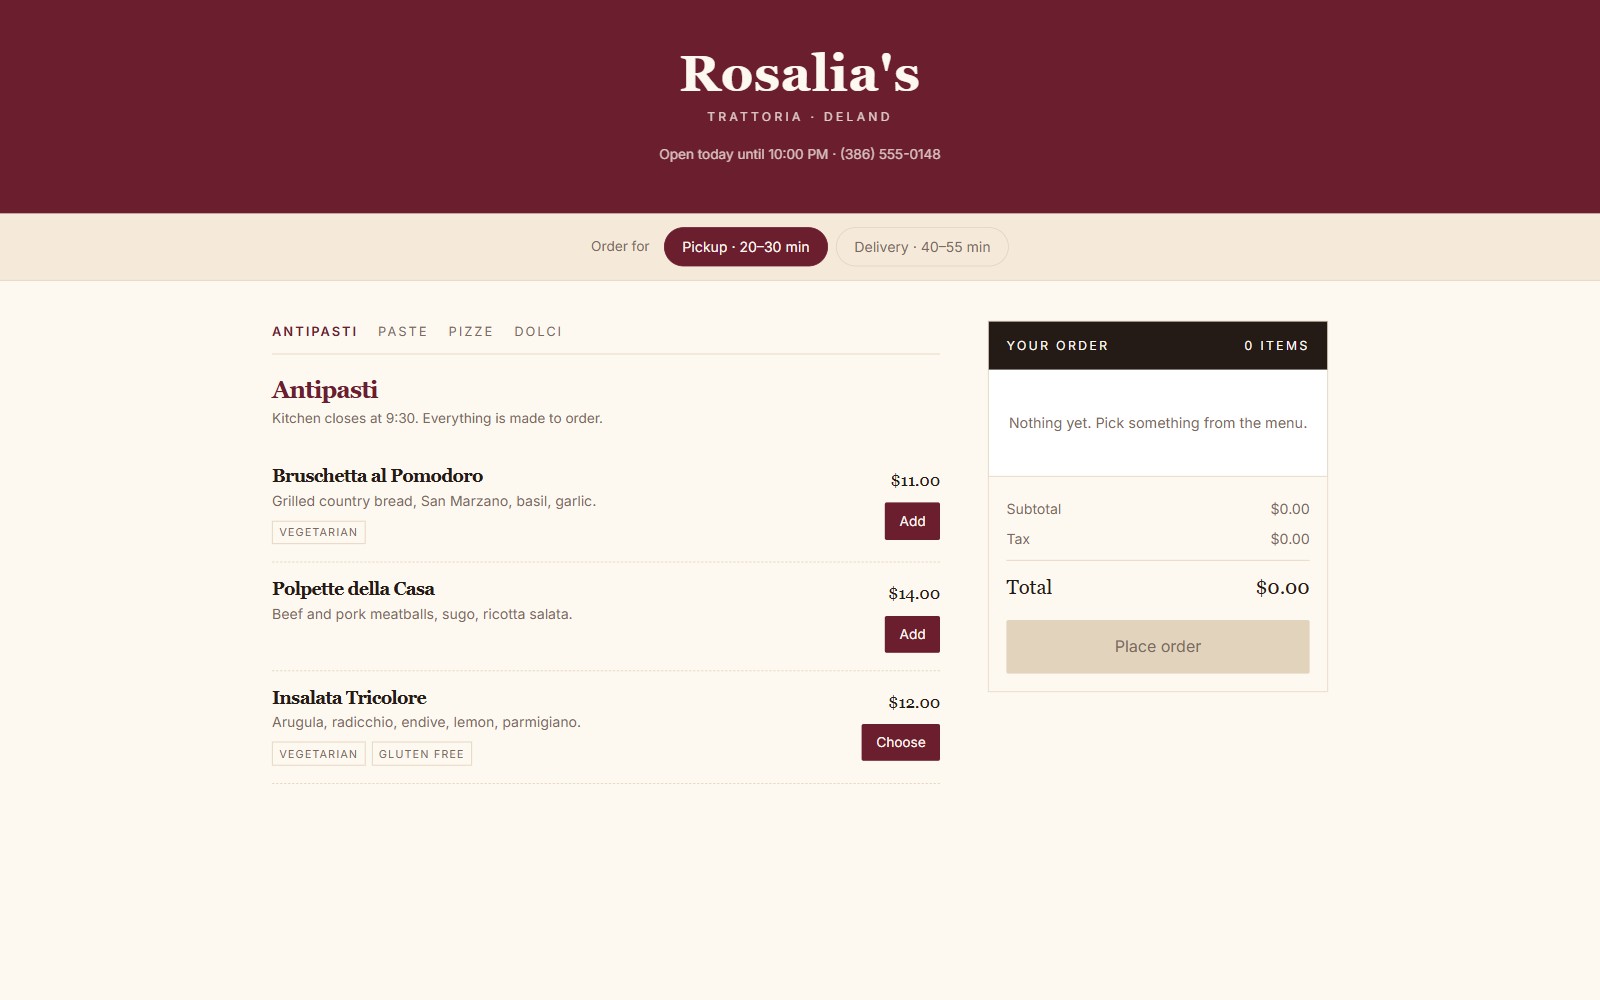Go to the Pizze tab
Image resolution: width=1600 pixels, height=1000 pixels.
click(x=471, y=332)
